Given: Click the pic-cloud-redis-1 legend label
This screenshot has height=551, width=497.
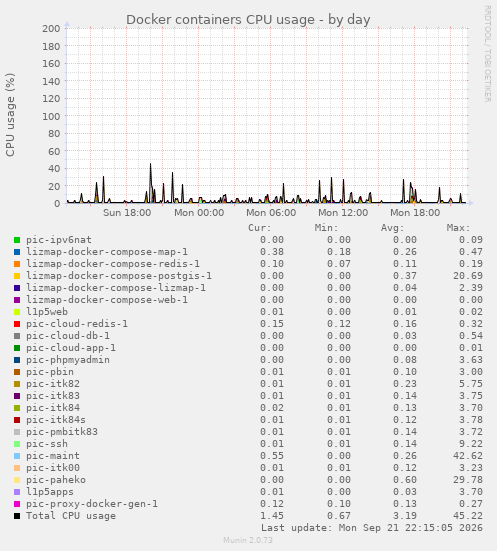Looking at the screenshot, I should tap(77, 324).
